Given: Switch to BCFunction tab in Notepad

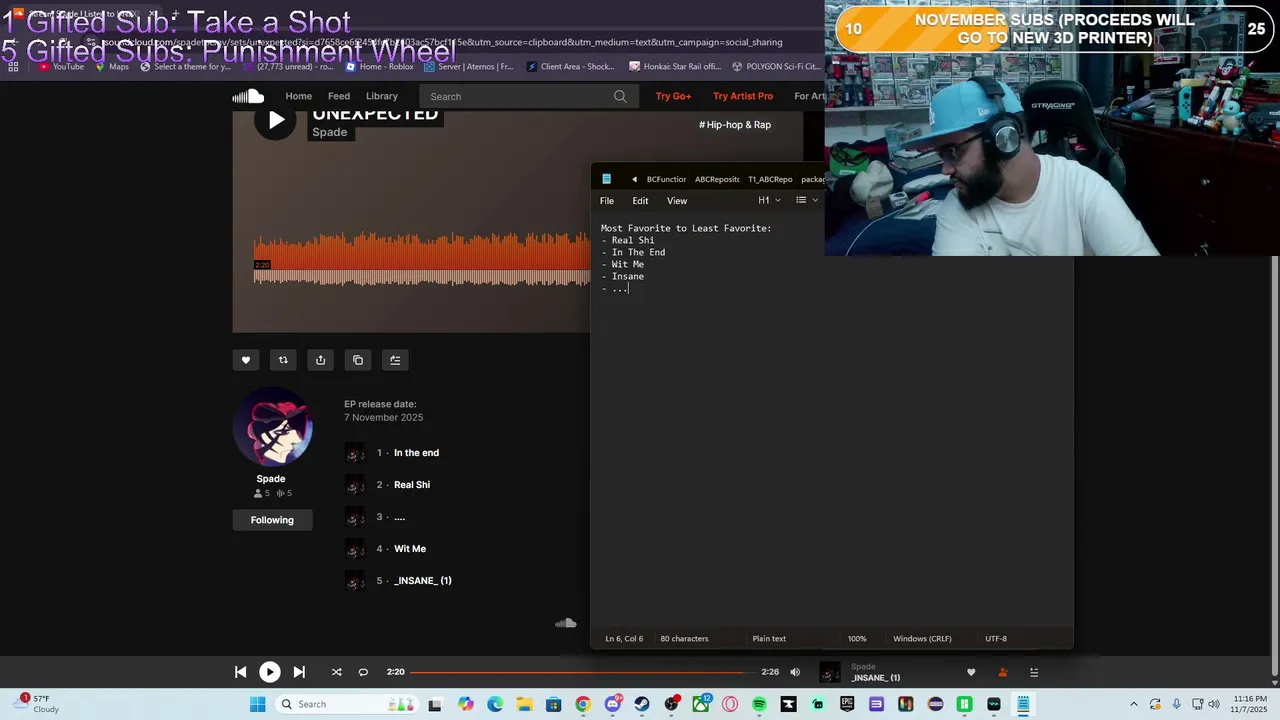Looking at the screenshot, I should tap(666, 179).
